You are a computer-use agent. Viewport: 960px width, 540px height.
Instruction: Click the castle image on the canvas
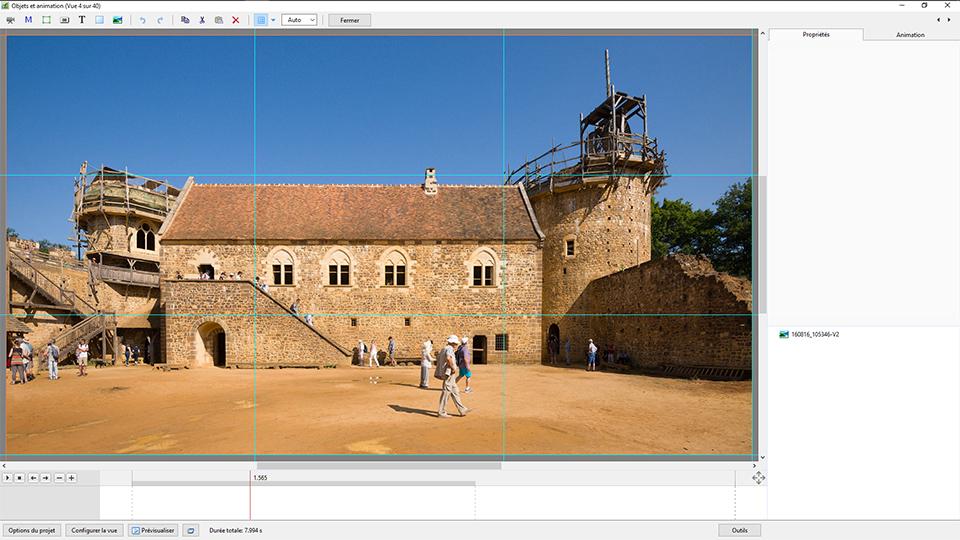coord(379,245)
